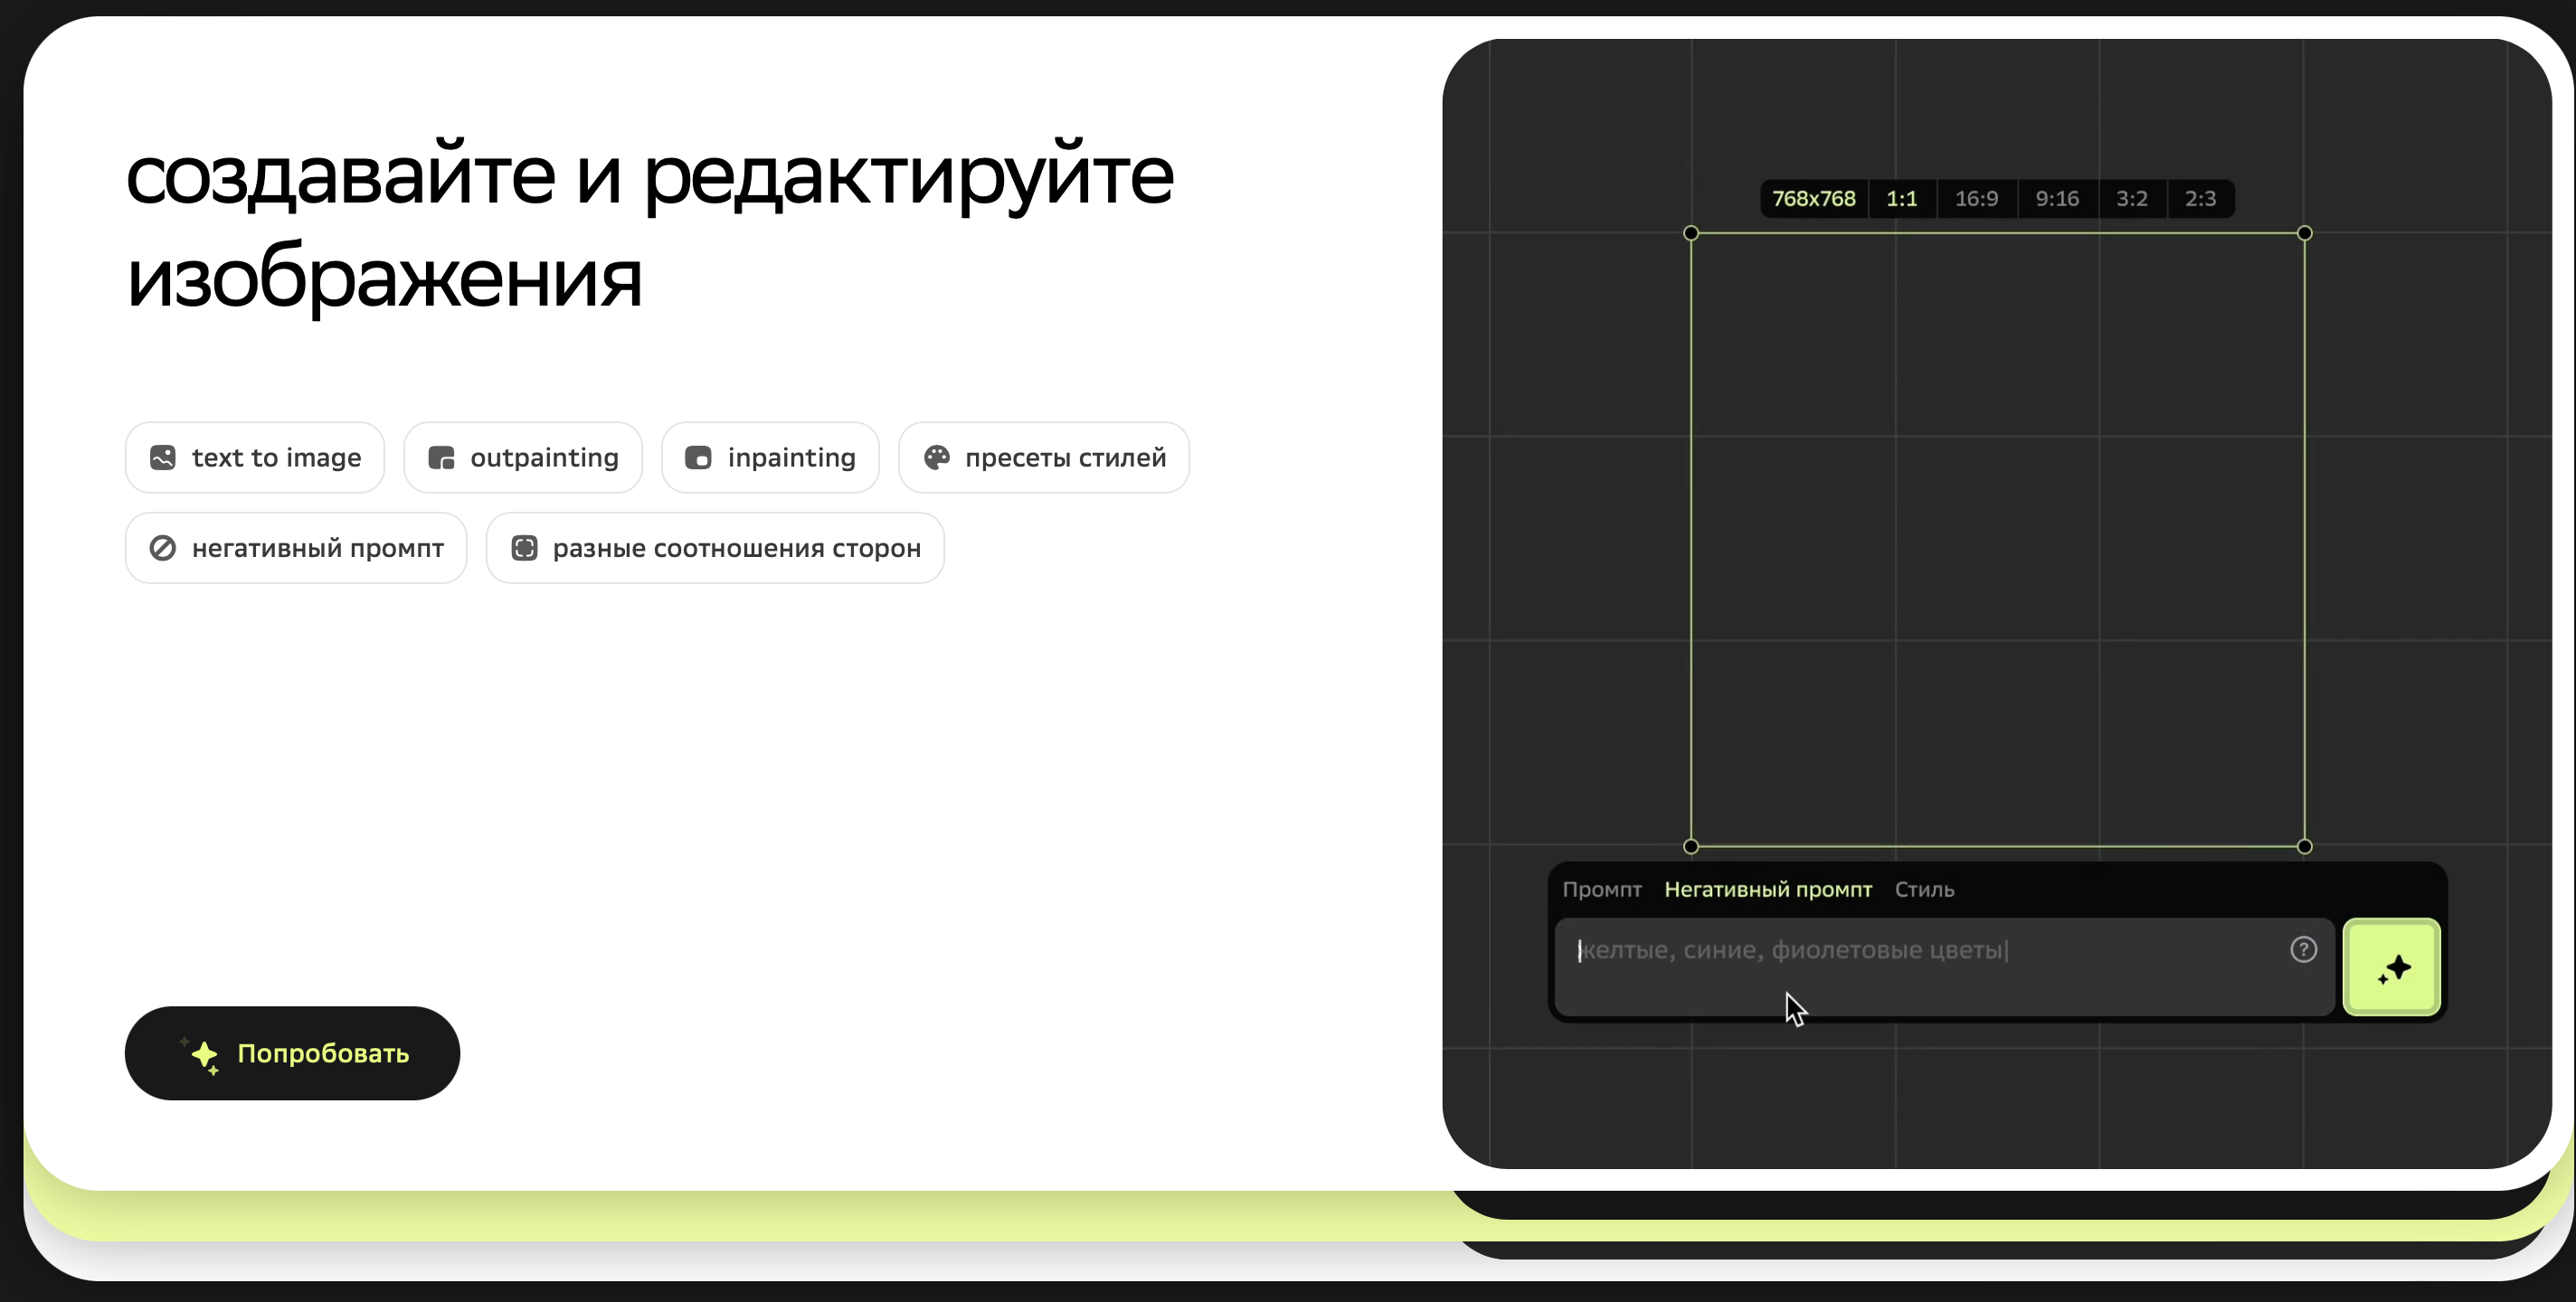The image size is (2576, 1302).
Task: Click the bottom-right canvas frame handle
Action: (2305, 847)
